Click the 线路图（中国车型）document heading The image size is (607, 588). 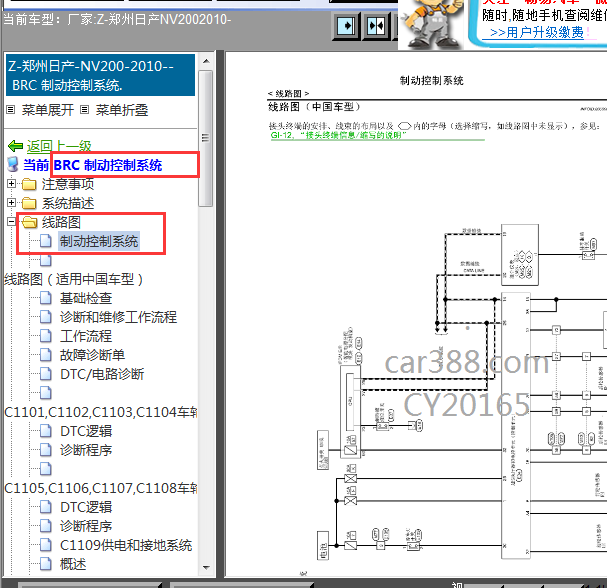(314, 107)
